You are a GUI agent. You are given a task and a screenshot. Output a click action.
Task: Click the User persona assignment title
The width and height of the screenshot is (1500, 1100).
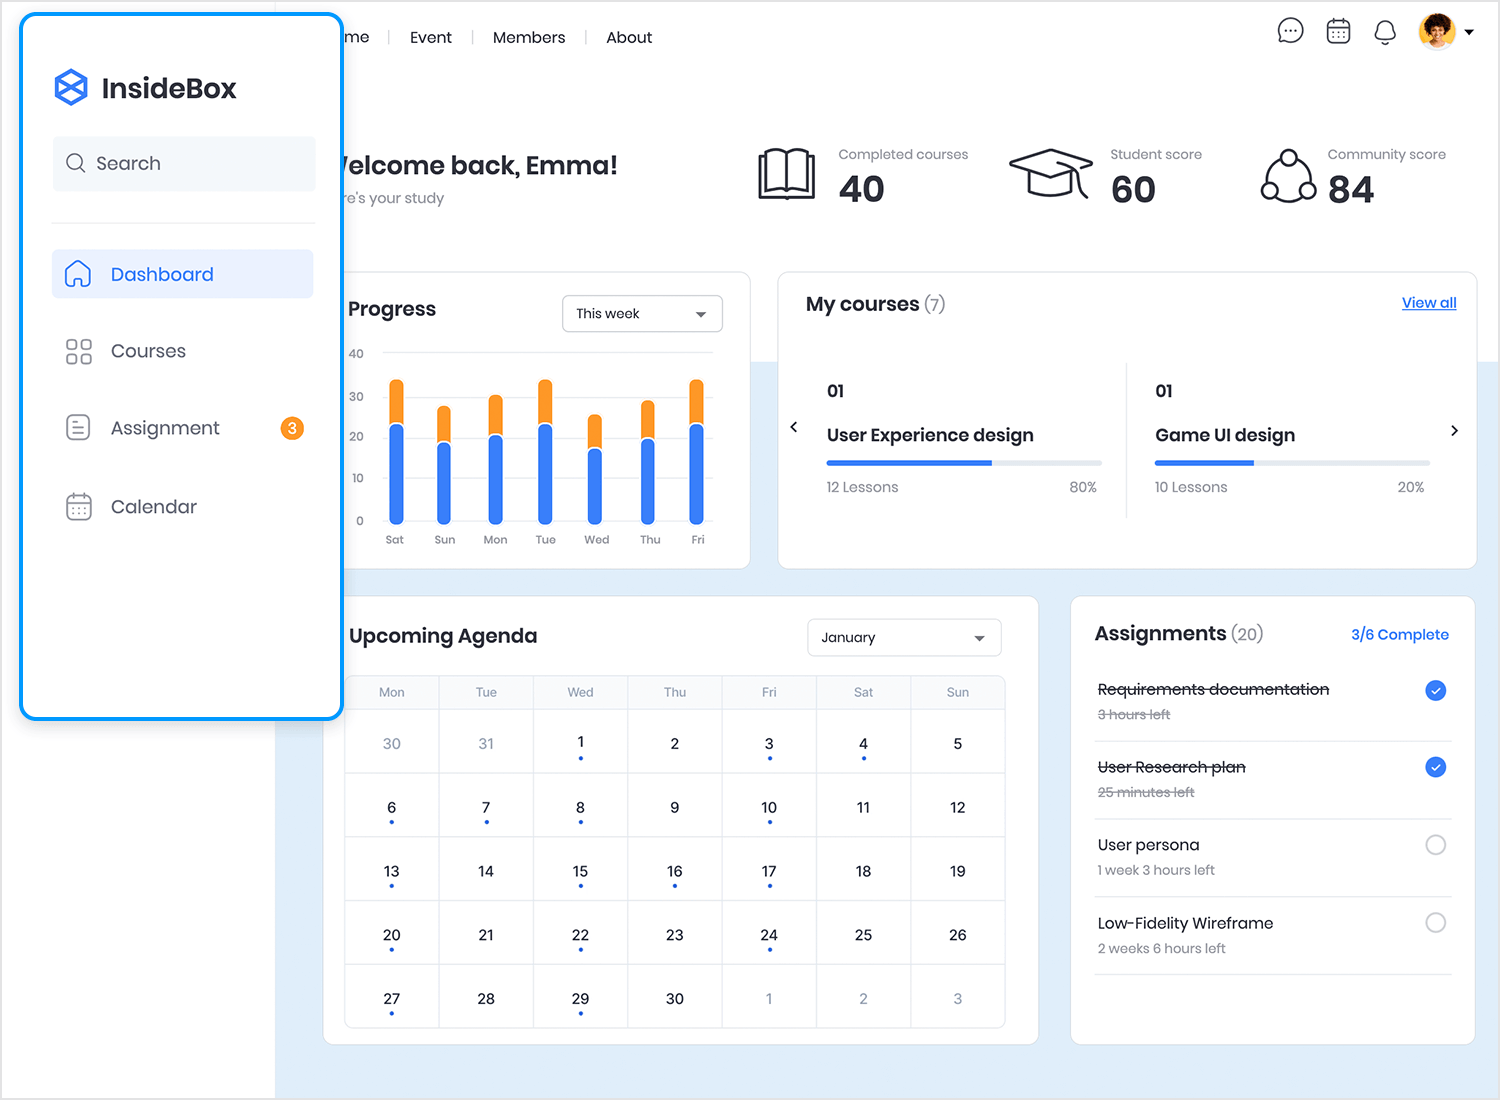[x=1148, y=845]
